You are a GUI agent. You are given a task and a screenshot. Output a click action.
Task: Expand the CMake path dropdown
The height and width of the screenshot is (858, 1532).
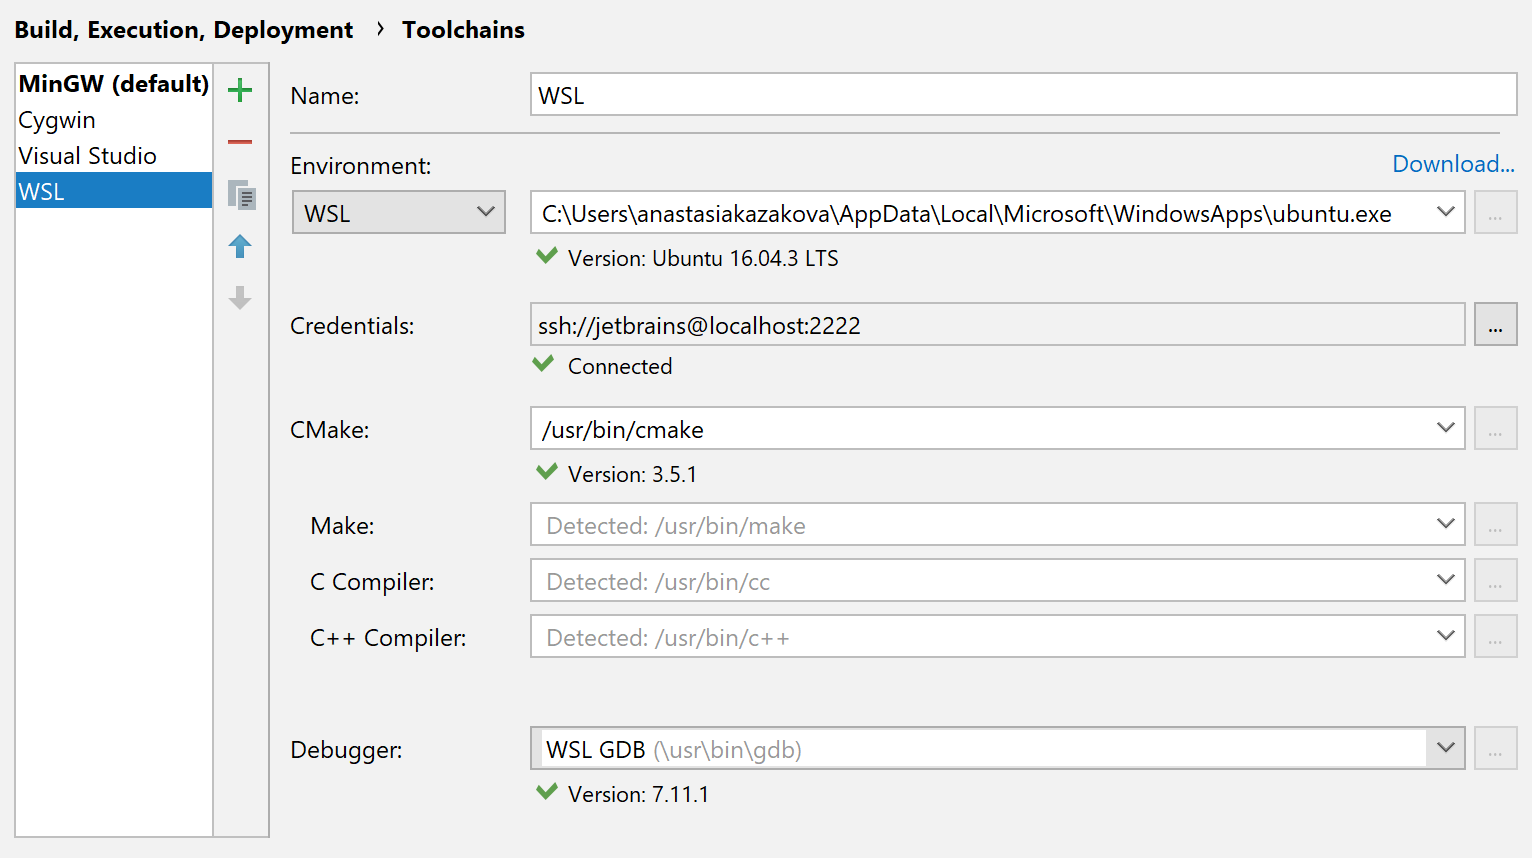[x=1445, y=429]
